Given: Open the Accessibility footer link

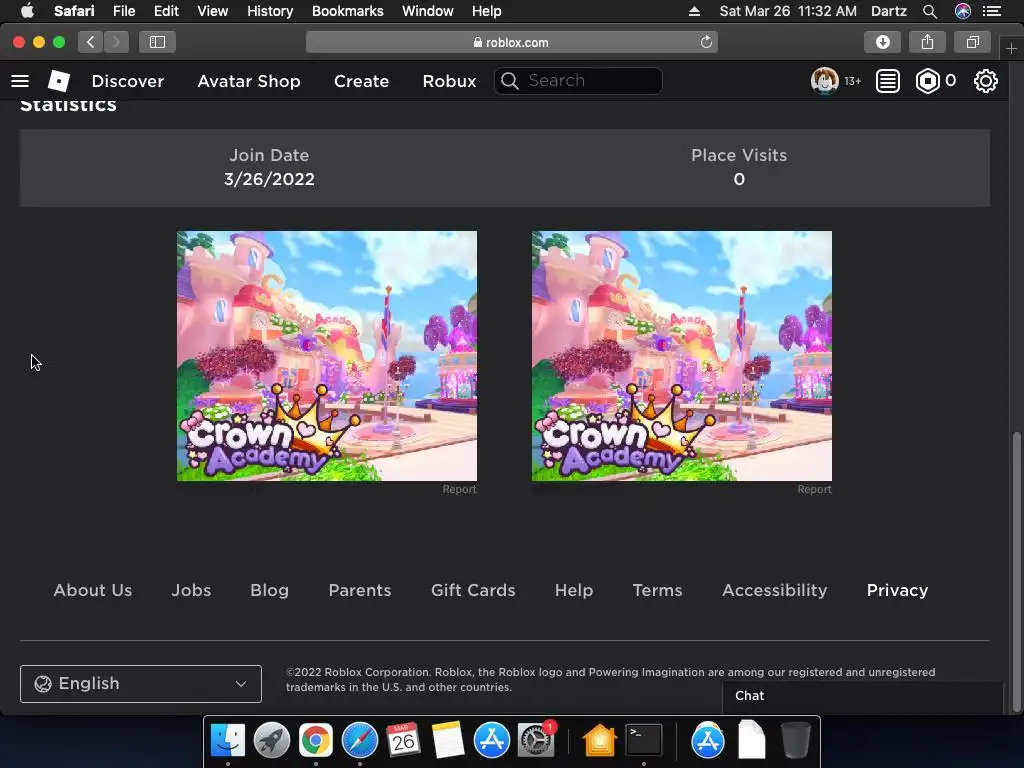Looking at the screenshot, I should coord(775,590).
